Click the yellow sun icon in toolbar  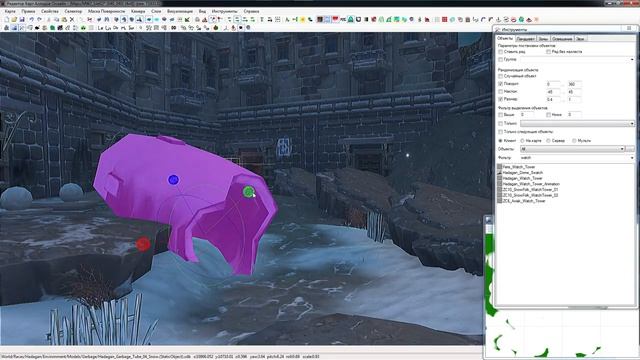(x=303, y=19)
